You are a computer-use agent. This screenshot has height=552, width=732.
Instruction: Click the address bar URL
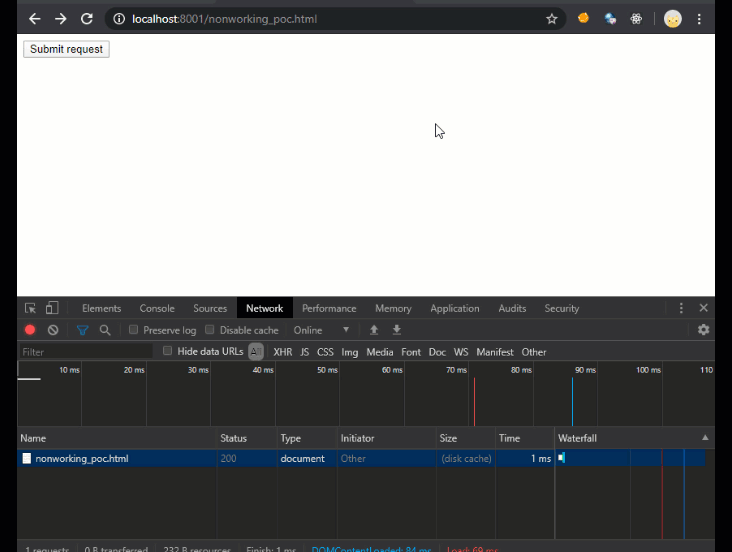click(224, 19)
